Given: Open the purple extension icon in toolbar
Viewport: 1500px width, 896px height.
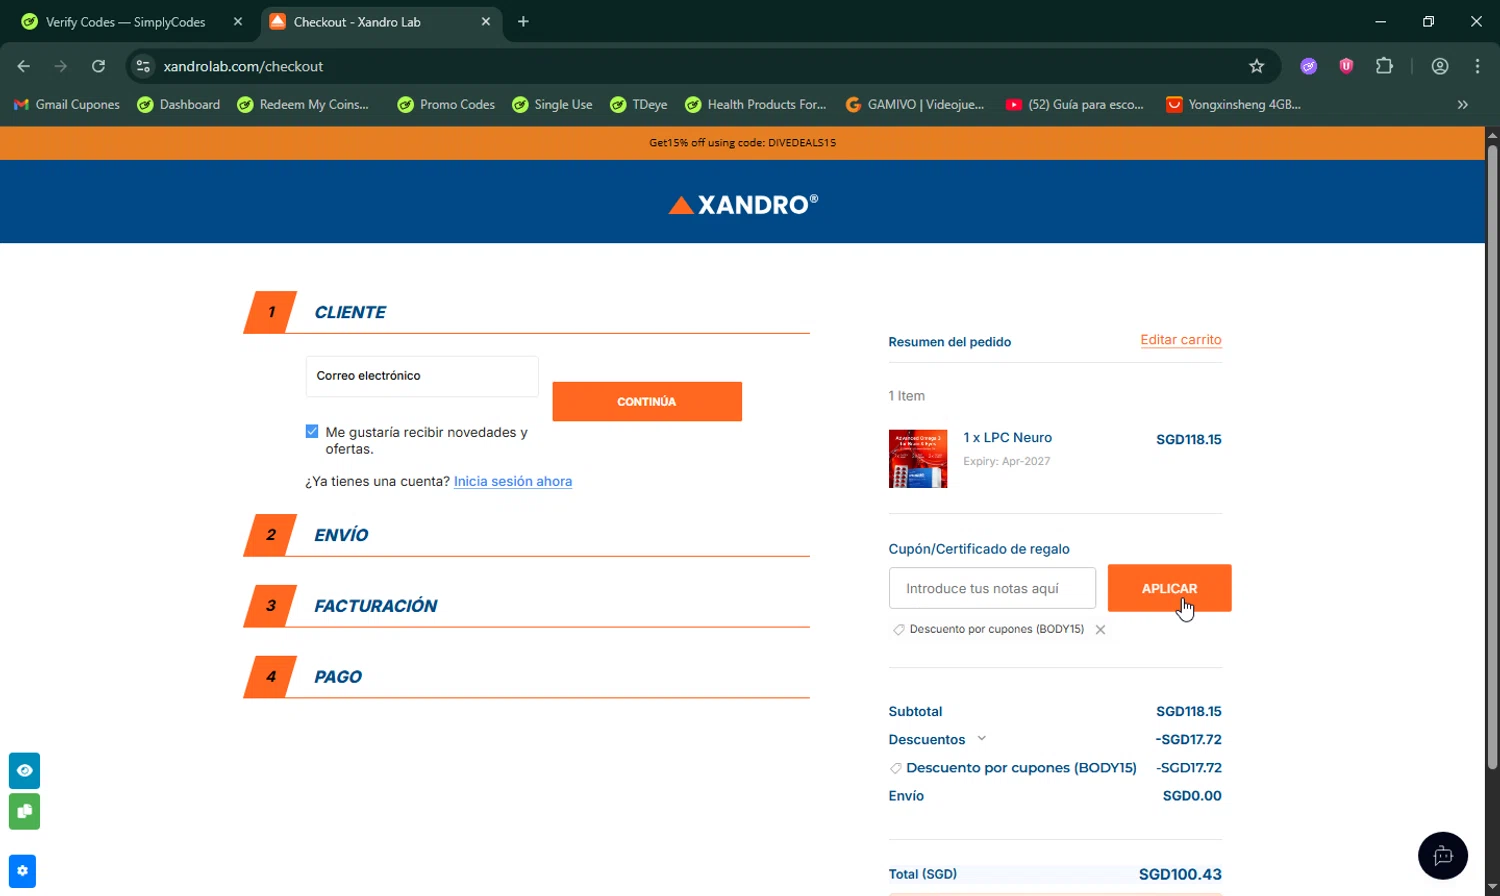Looking at the screenshot, I should (1308, 66).
